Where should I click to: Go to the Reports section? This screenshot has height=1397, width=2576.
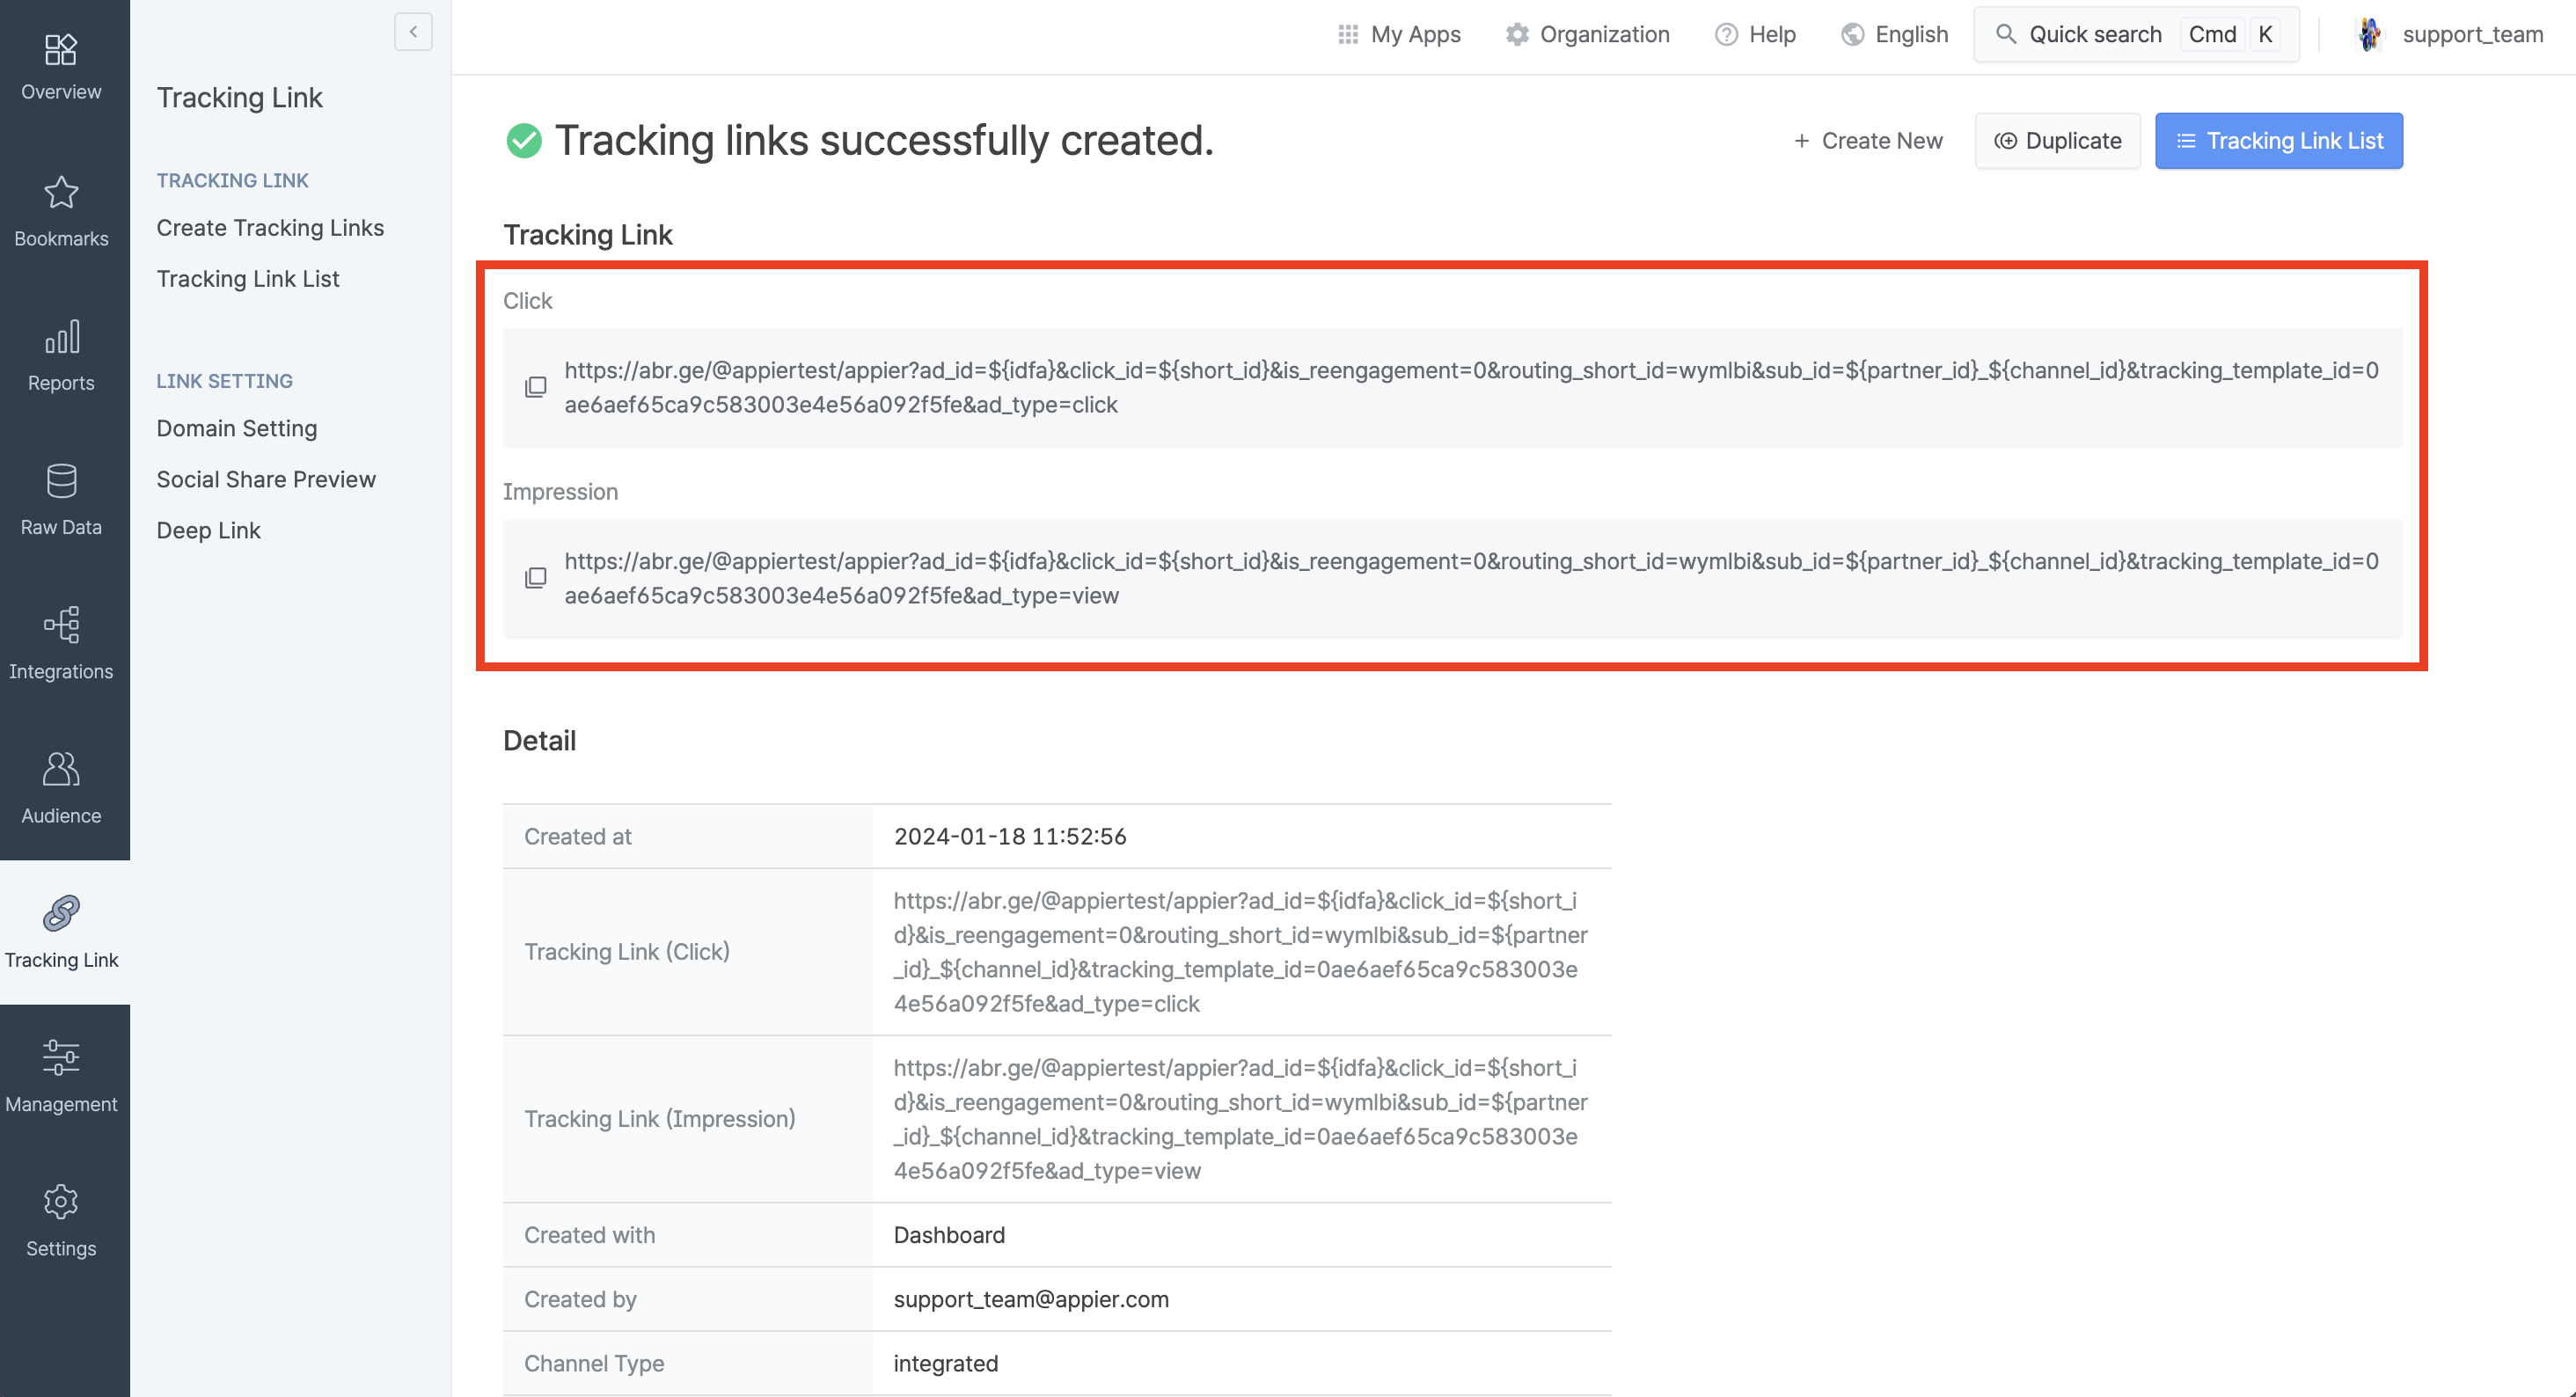click(x=61, y=355)
